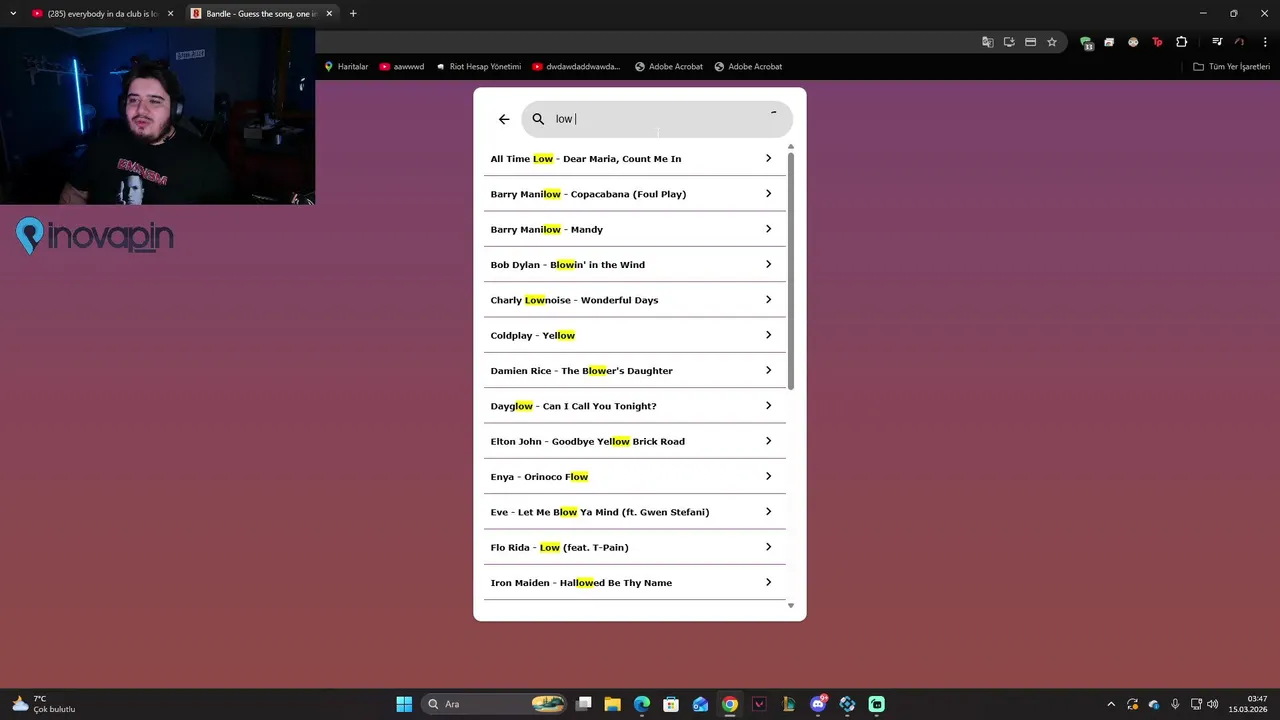Click the payment card icon in address bar
1280x720 pixels.
[1030, 42]
